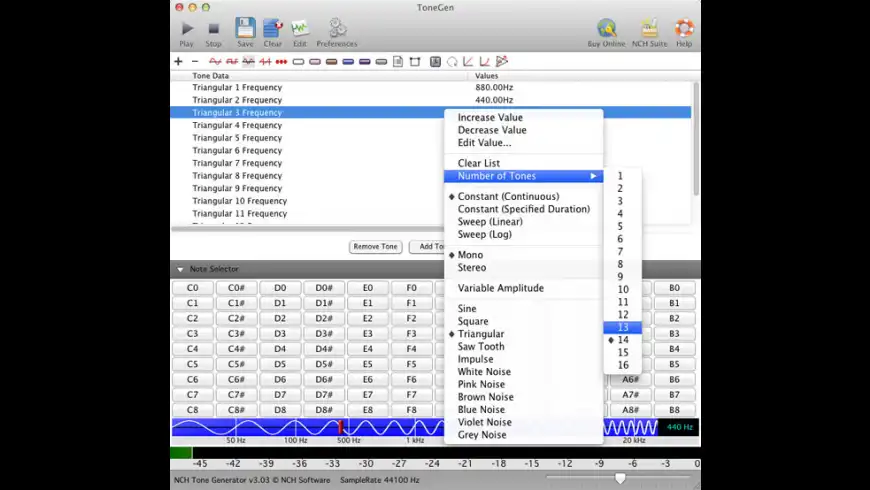Open the Help lifebuoy icon
Screen dimensions: 870x490
[x=684, y=29]
